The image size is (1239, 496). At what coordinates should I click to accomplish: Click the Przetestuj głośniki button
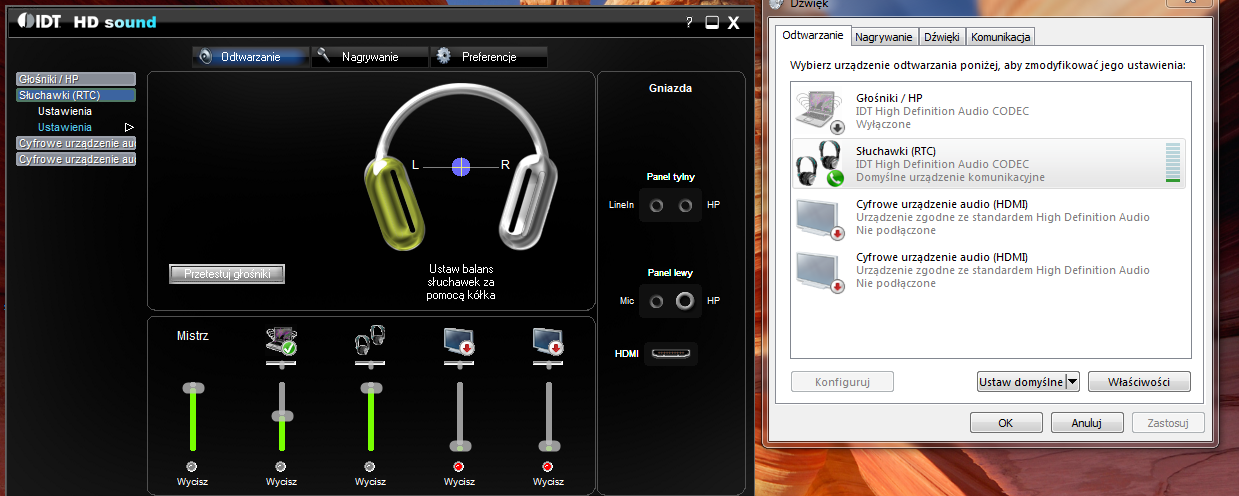[228, 273]
